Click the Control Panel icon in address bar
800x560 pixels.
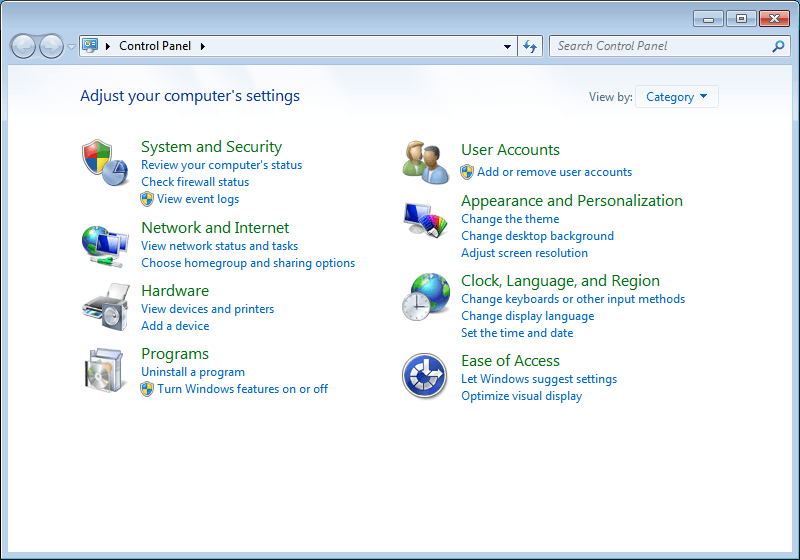coord(90,46)
